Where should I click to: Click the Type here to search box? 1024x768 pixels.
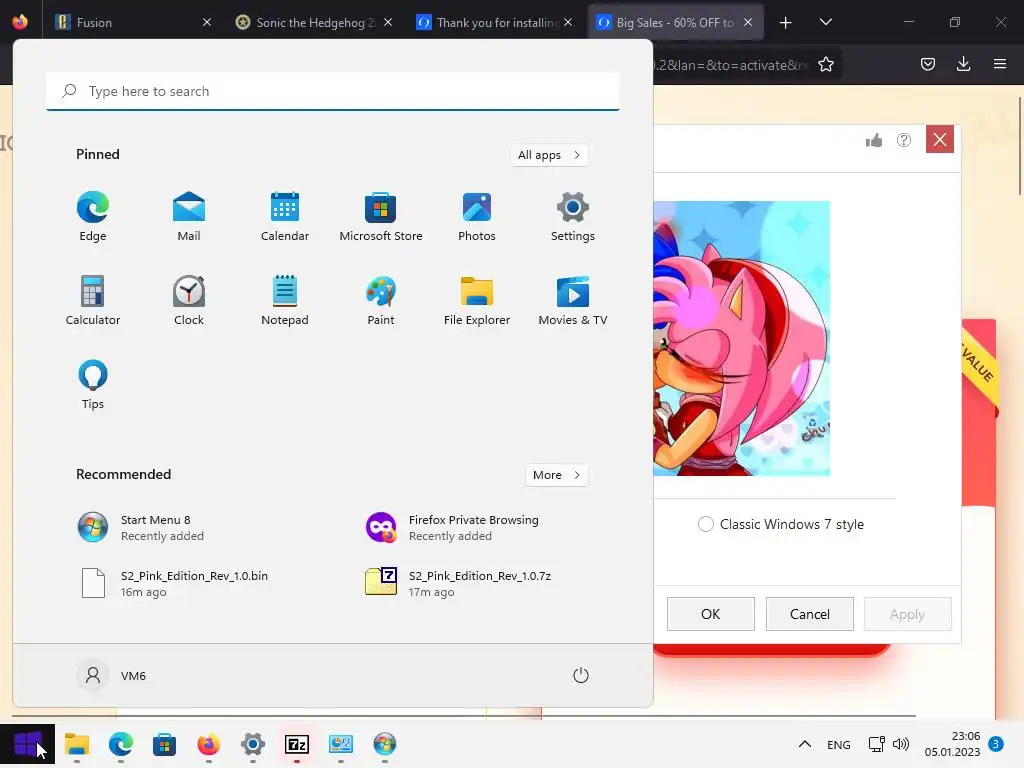coord(333,91)
